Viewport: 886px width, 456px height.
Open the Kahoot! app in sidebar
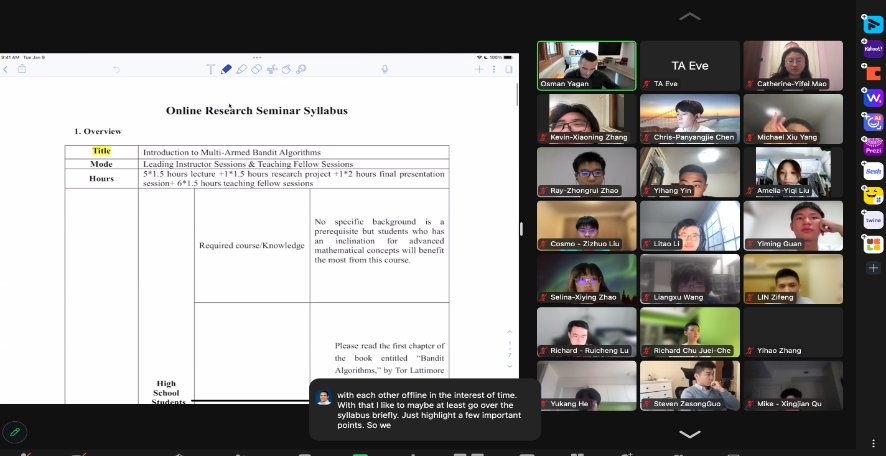[873, 48]
